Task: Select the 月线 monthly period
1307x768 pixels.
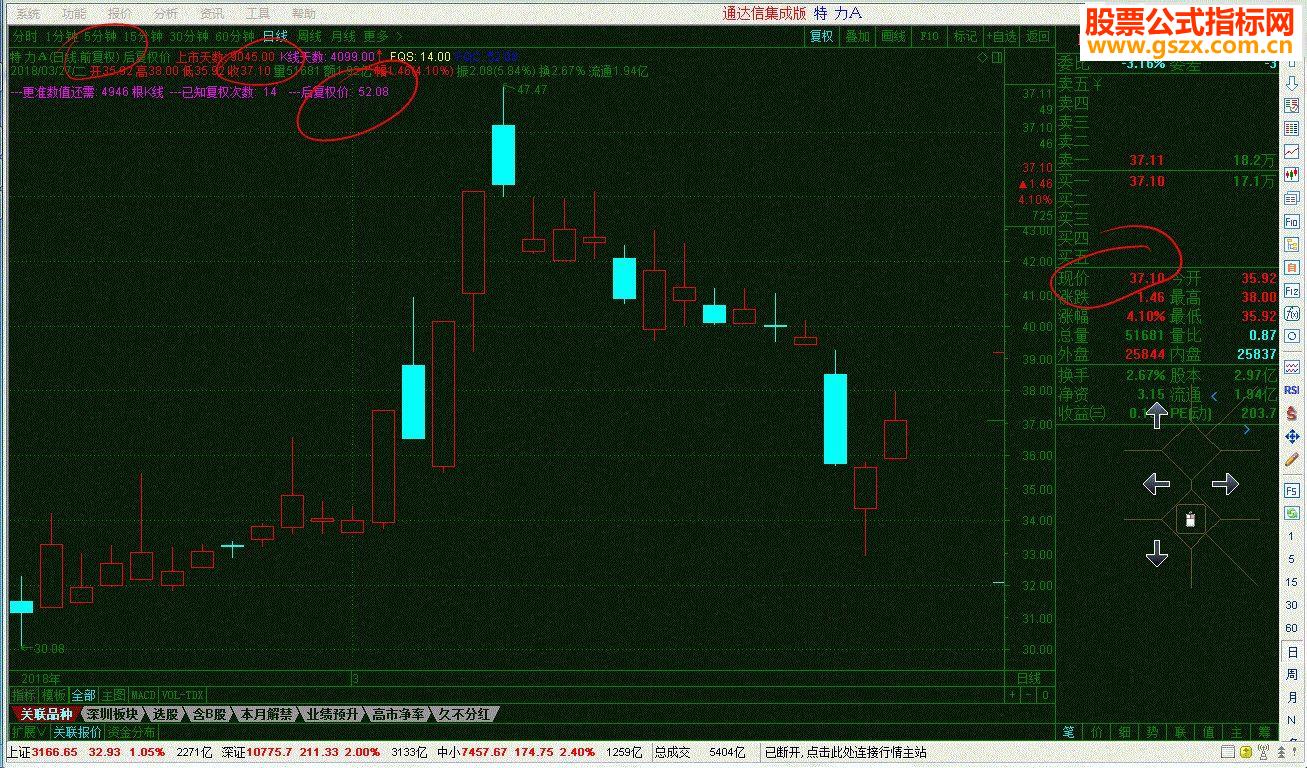Action: 343,36
